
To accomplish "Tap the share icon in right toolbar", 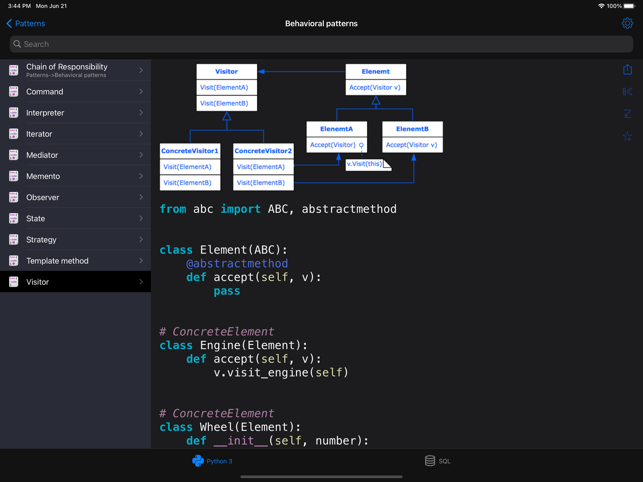I will point(627,69).
